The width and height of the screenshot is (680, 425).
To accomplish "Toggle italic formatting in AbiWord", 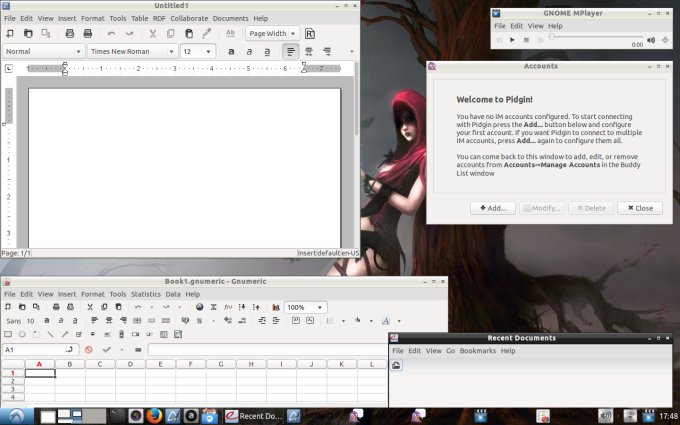I will (x=250, y=51).
